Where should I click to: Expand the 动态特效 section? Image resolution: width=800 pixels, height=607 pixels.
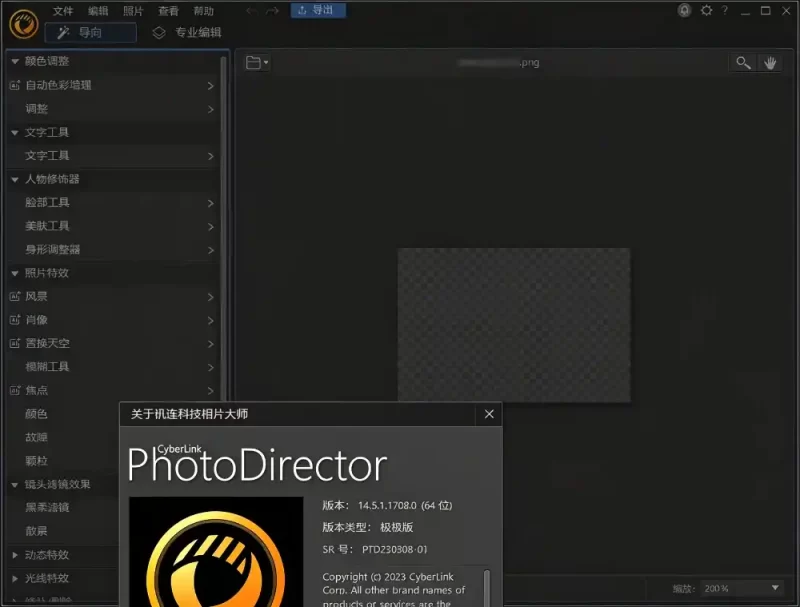(x=15, y=555)
